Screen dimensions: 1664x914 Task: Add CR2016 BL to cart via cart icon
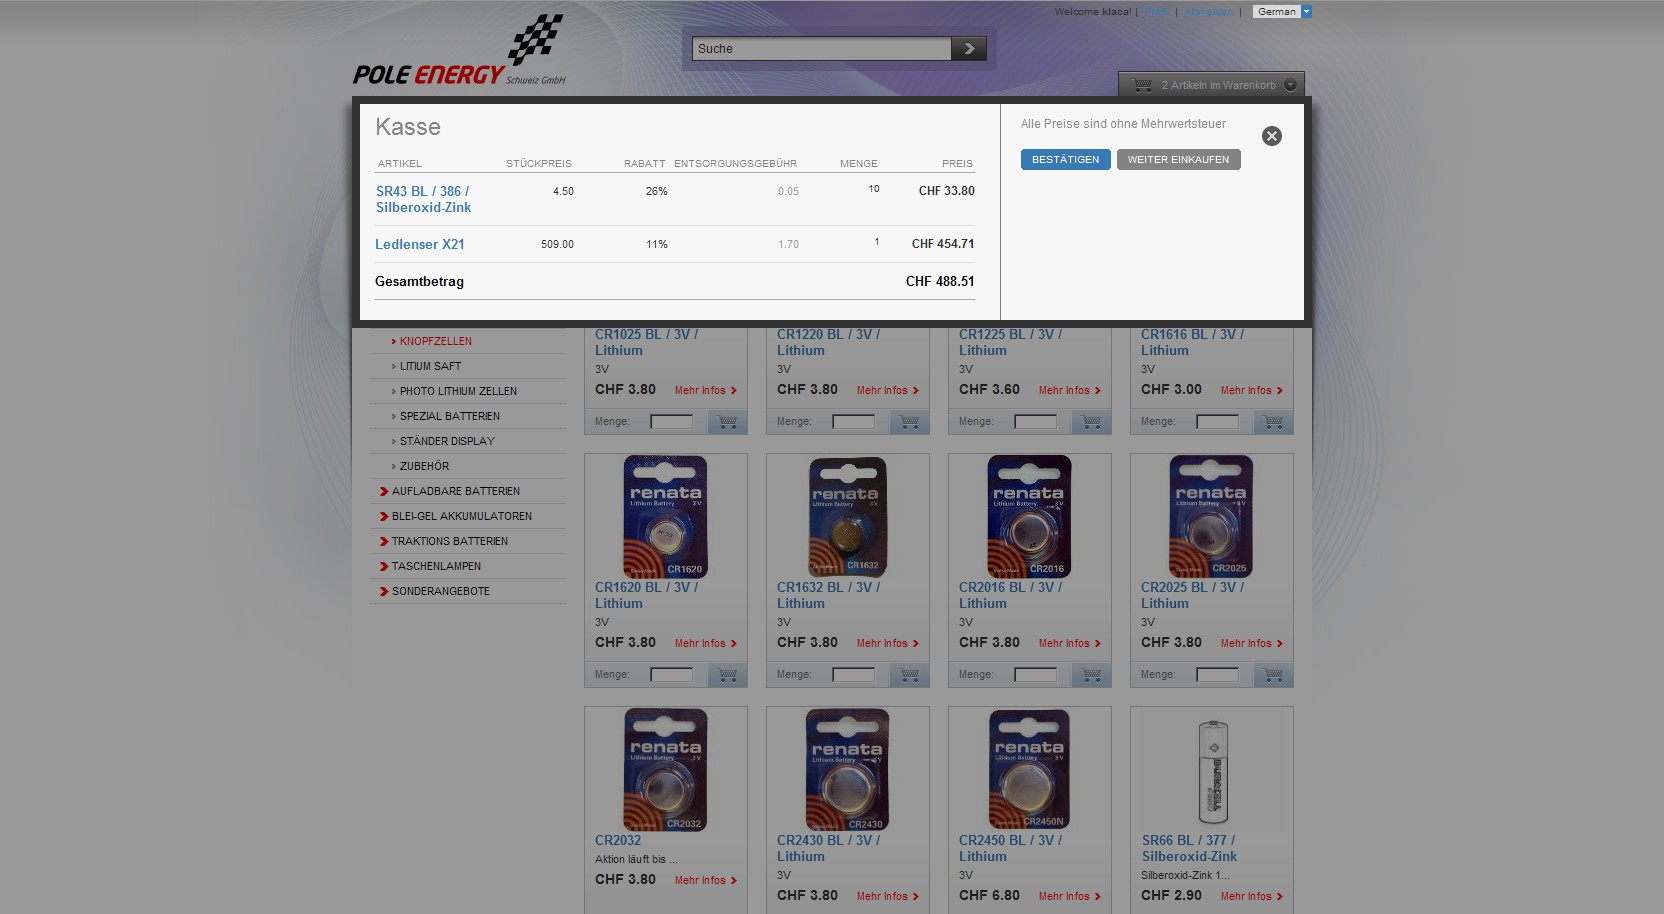pyautogui.click(x=1091, y=675)
